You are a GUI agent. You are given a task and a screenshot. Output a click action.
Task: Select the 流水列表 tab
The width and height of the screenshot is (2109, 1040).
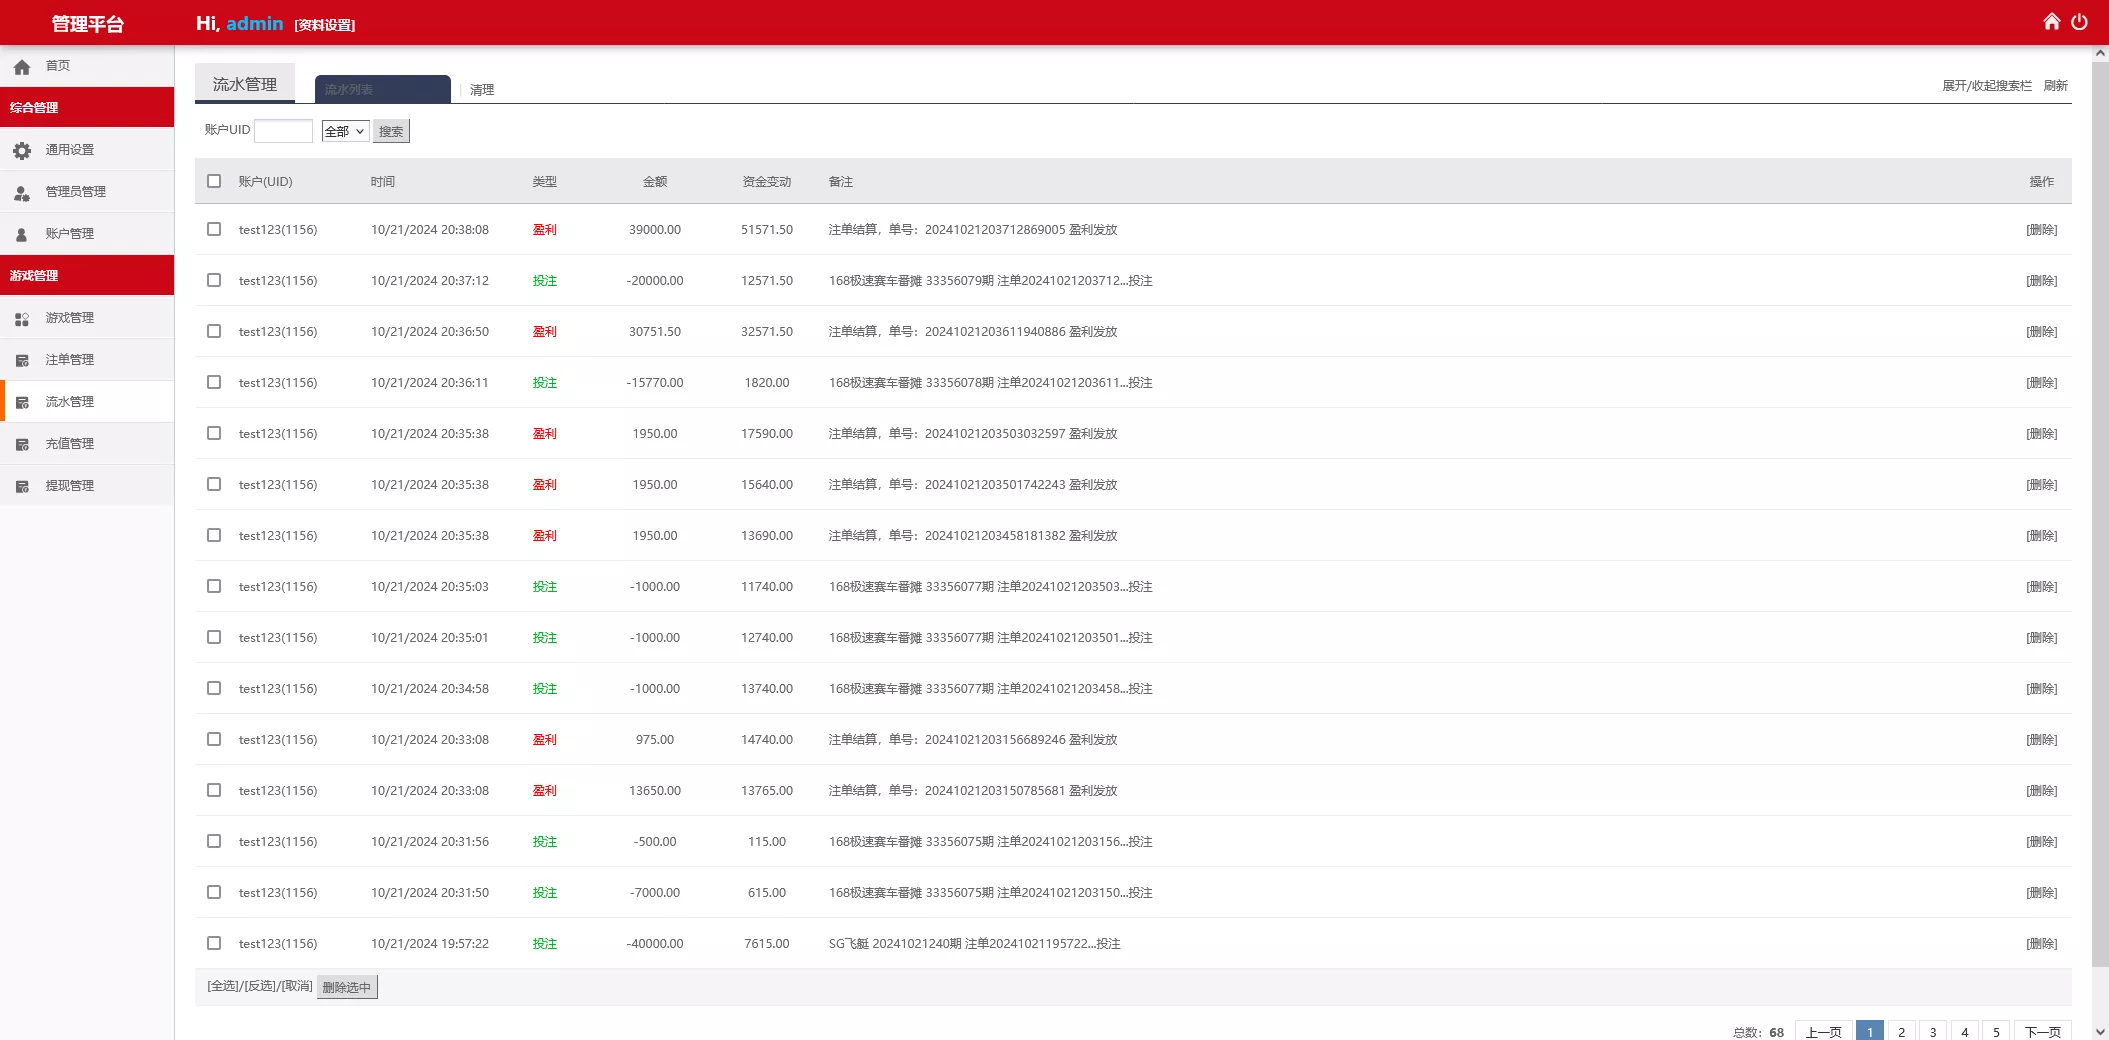(x=382, y=89)
